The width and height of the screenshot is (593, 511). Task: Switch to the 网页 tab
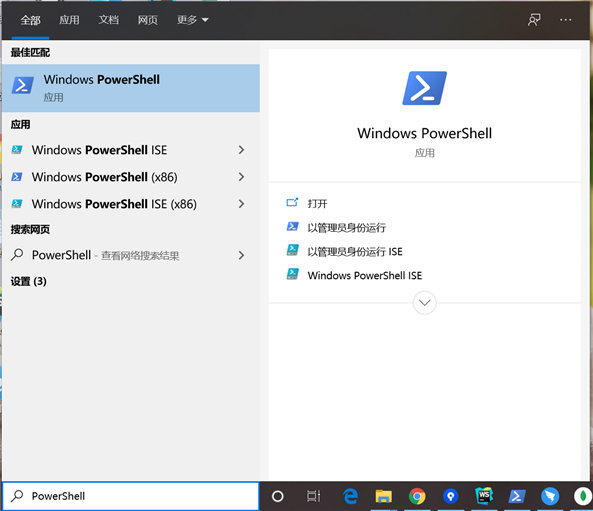147,20
